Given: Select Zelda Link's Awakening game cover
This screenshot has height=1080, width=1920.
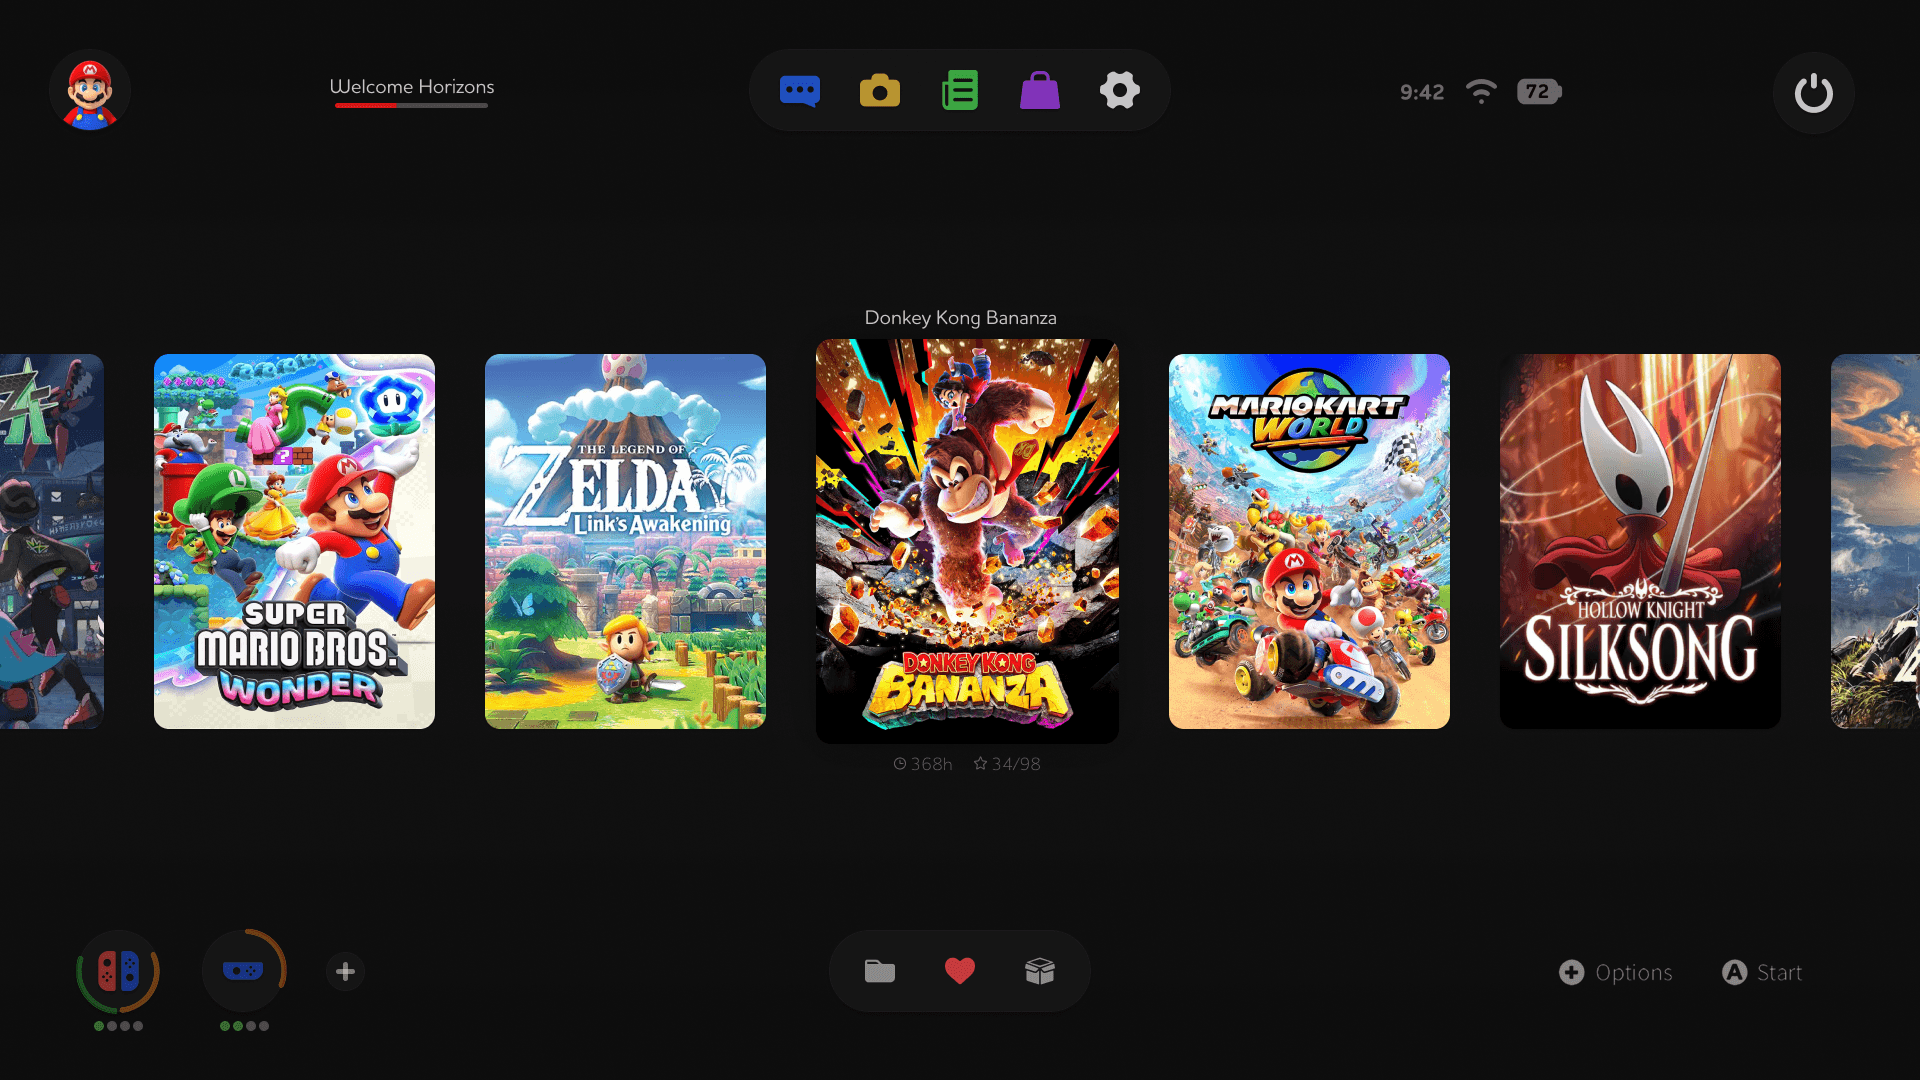Looking at the screenshot, I should click(x=625, y=541).
